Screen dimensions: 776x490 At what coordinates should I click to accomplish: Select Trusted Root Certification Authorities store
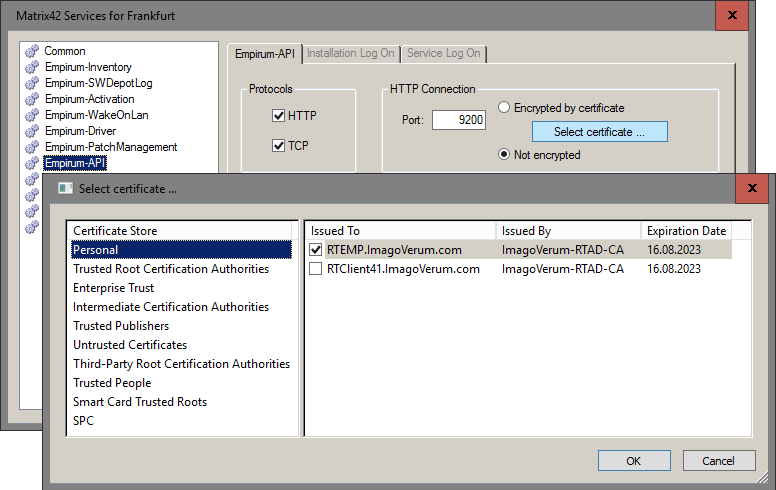click(x=171, y=269)
